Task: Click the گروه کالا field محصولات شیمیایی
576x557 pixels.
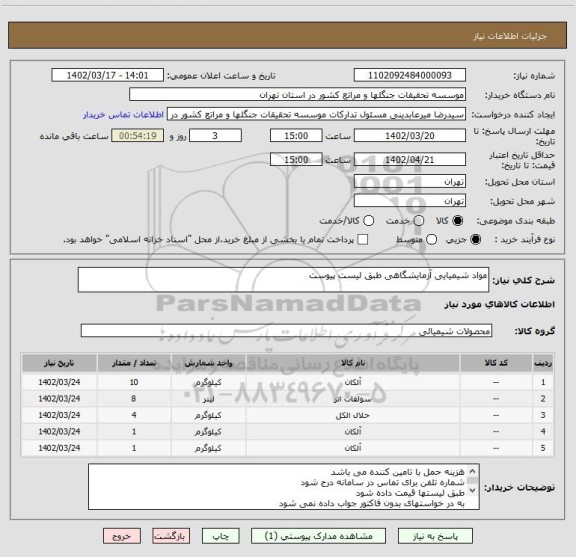Action: point(286,331)
